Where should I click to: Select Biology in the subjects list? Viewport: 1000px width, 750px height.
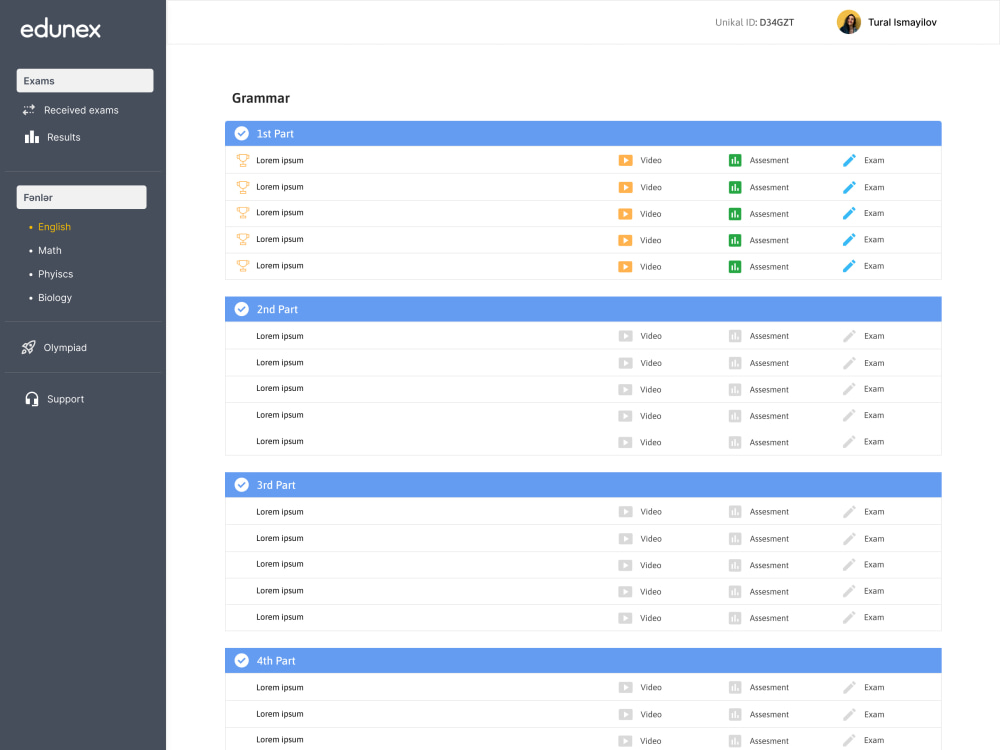point(55,298)
